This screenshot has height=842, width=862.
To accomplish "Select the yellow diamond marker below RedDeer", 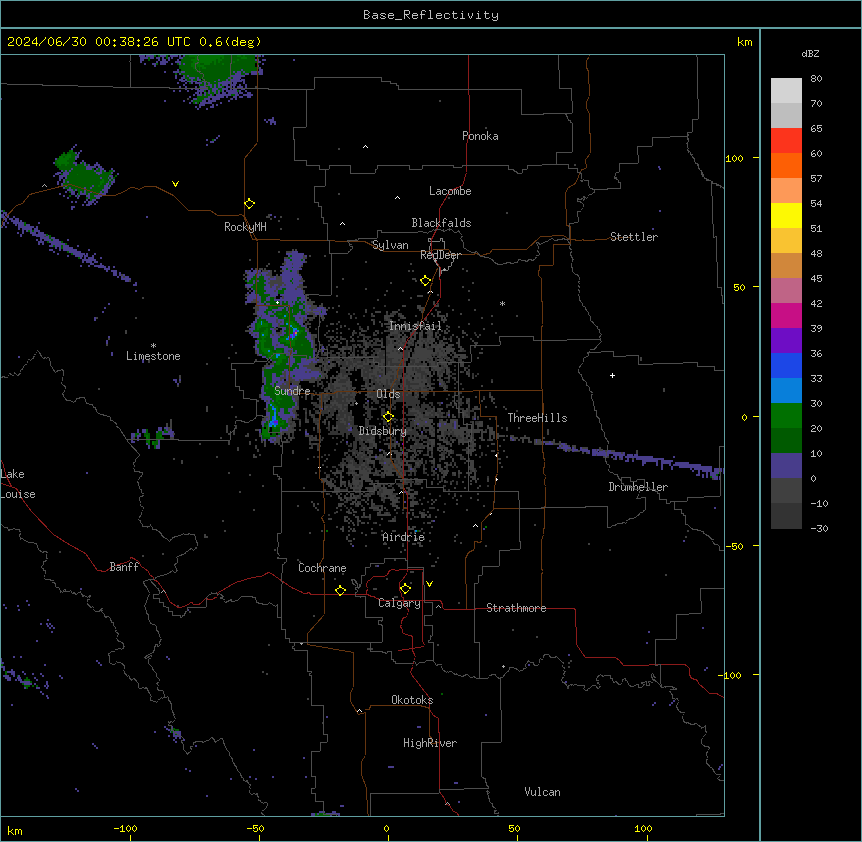I will click(426, 281).
